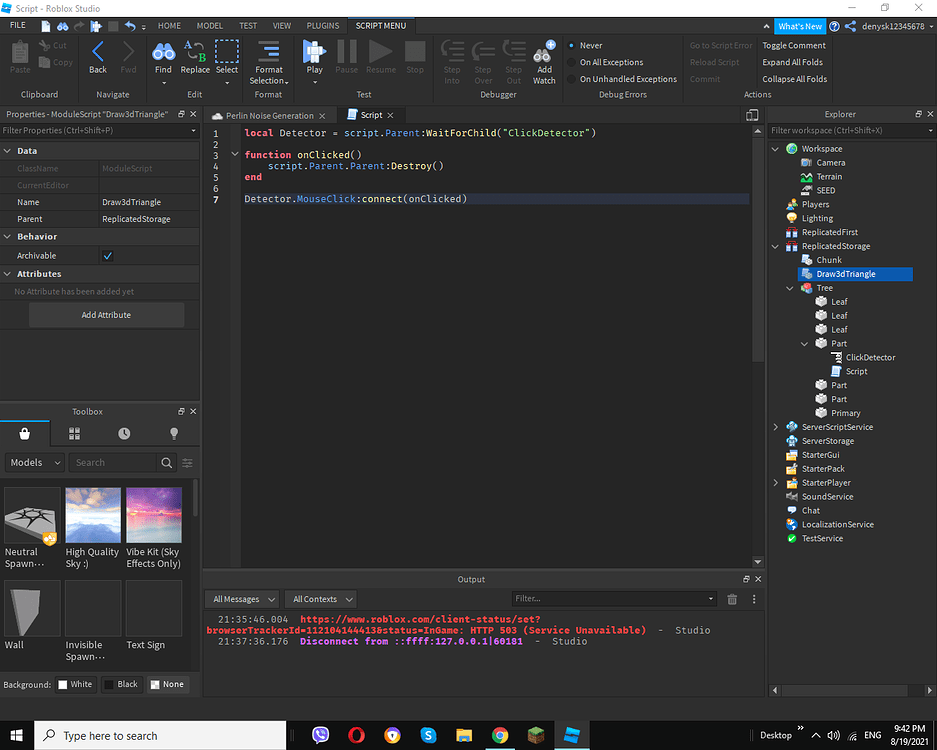Click the delete trash icon in Output
The width and height of the screenshot is (937, 750).
tap(732, 599)
